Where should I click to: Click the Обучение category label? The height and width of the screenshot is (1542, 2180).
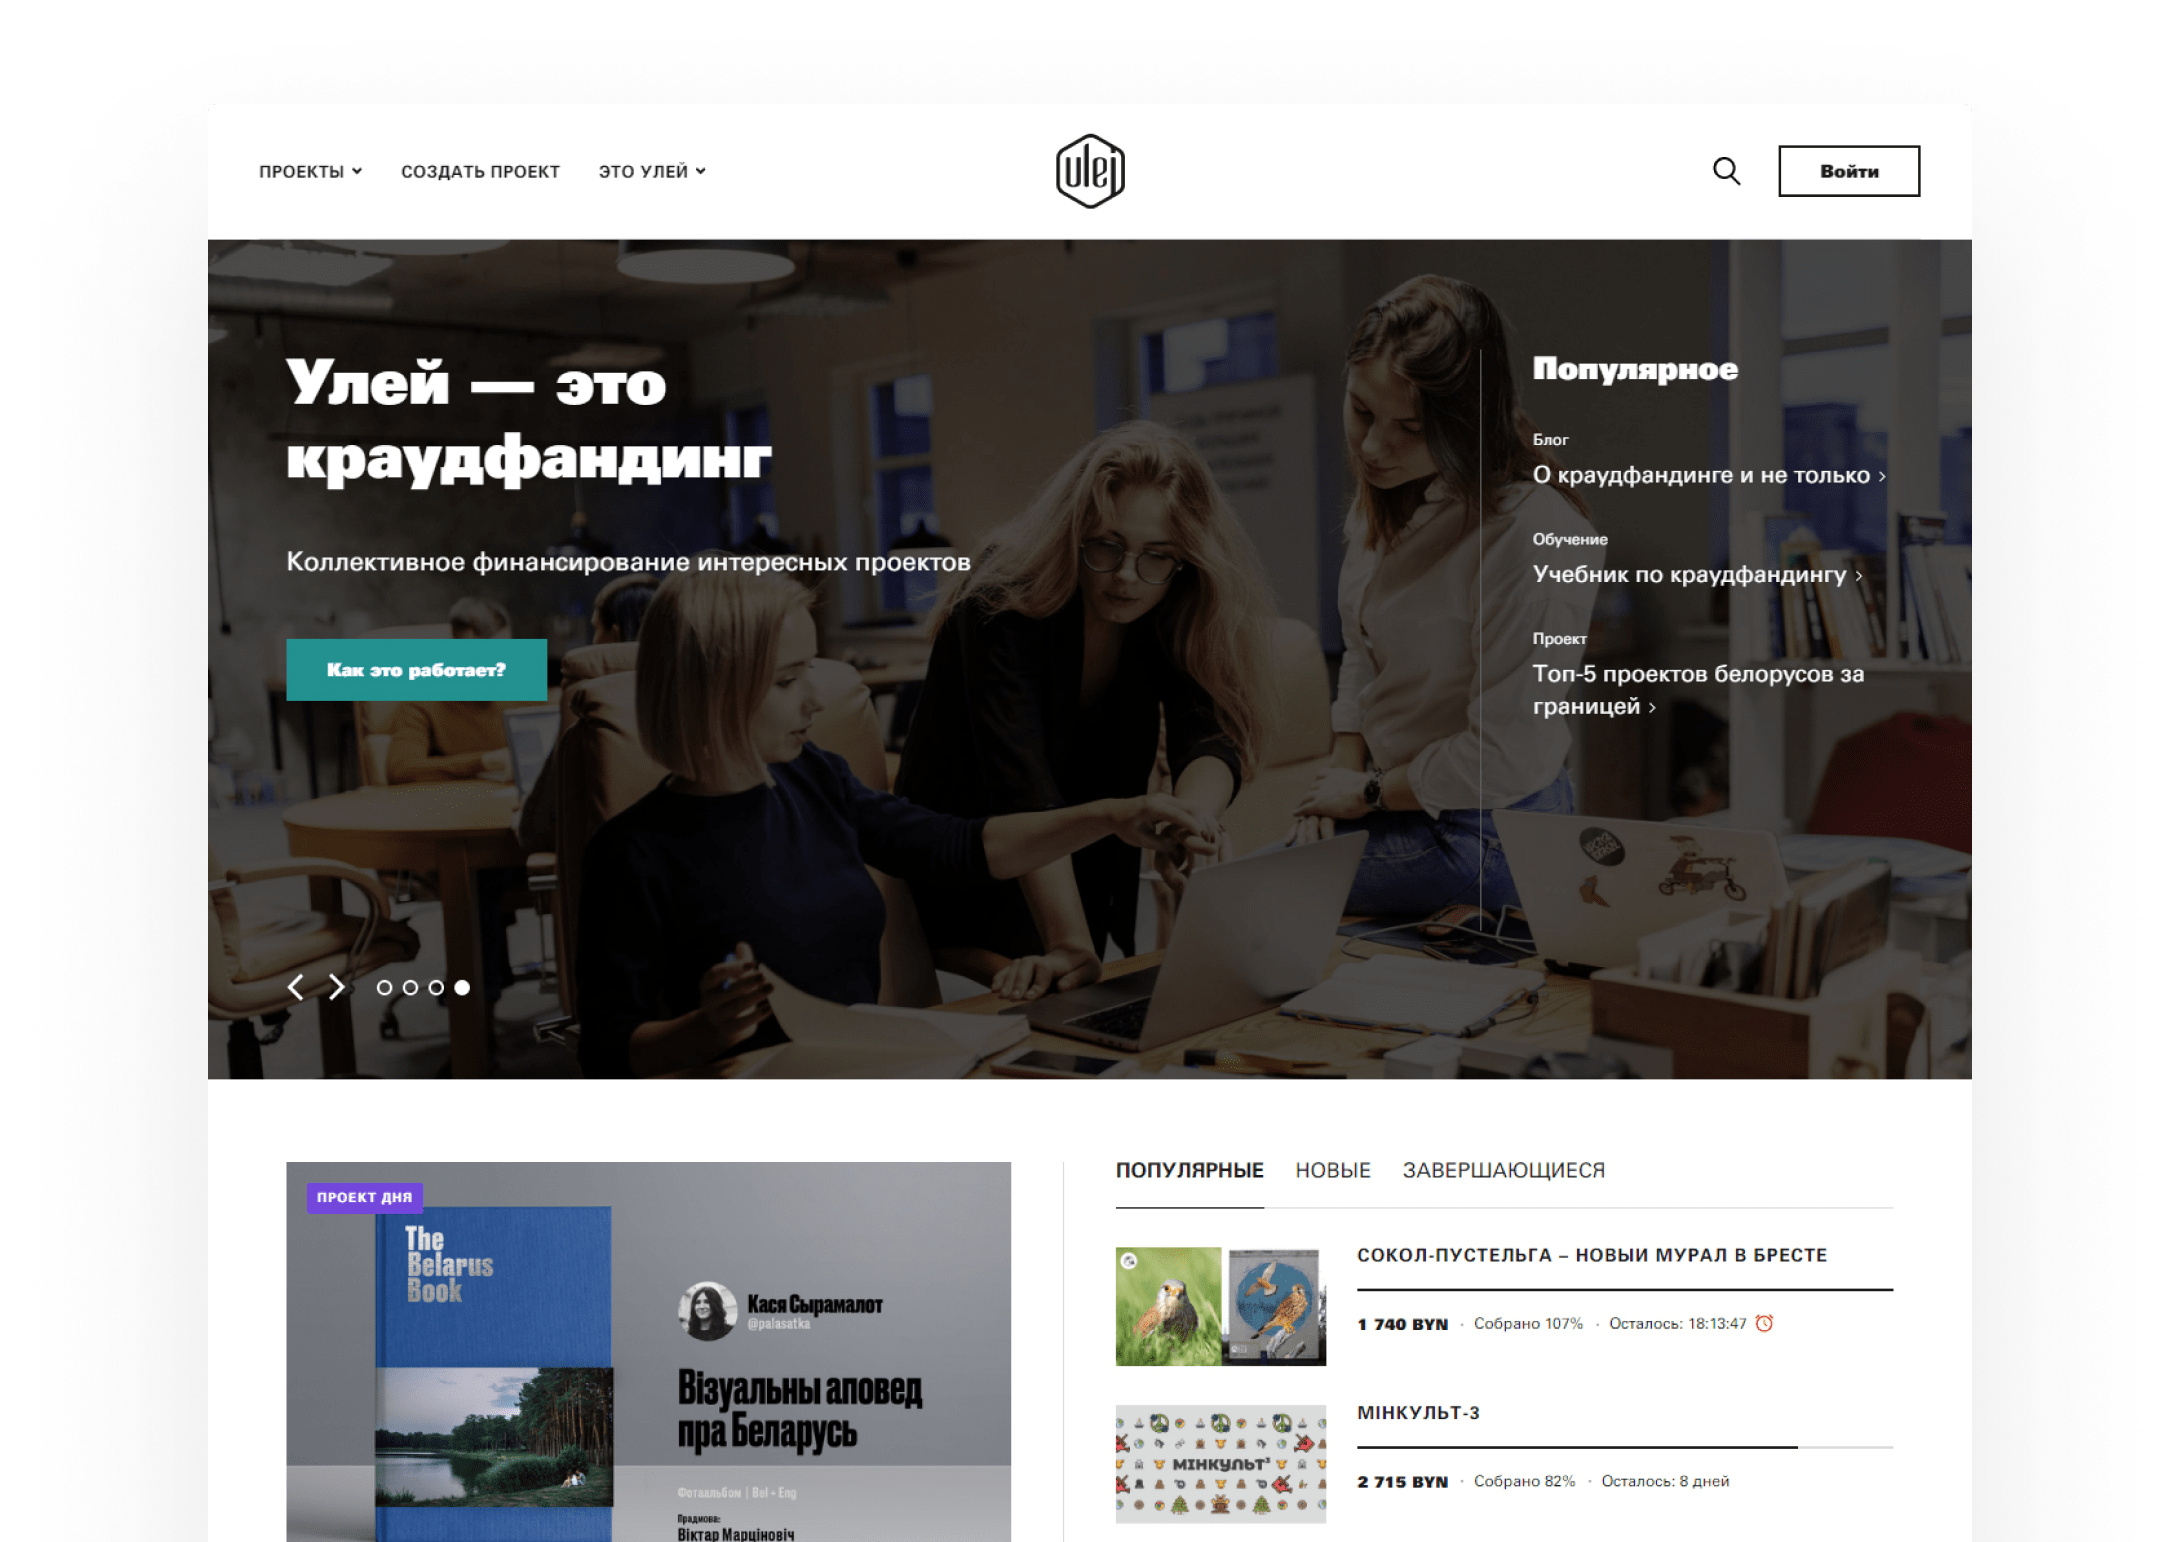coord(1569,539)
